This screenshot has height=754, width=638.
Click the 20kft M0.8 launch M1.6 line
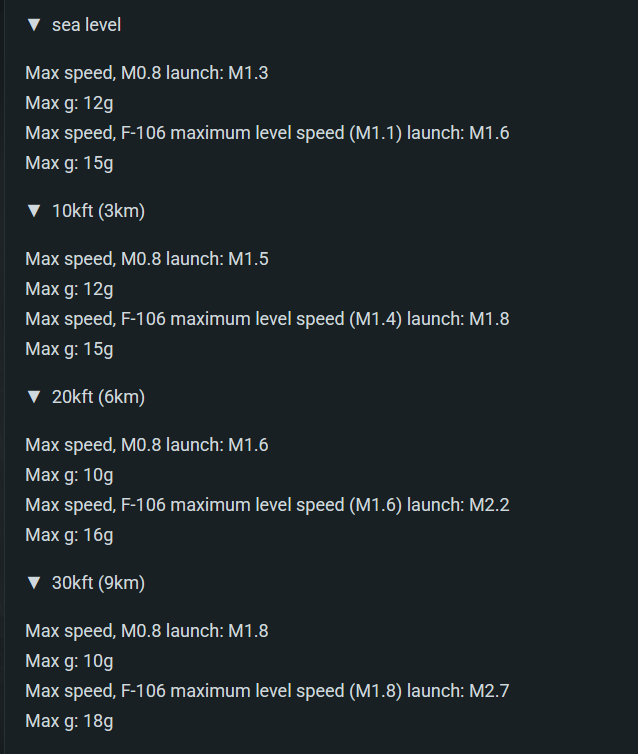click(147, 445)
